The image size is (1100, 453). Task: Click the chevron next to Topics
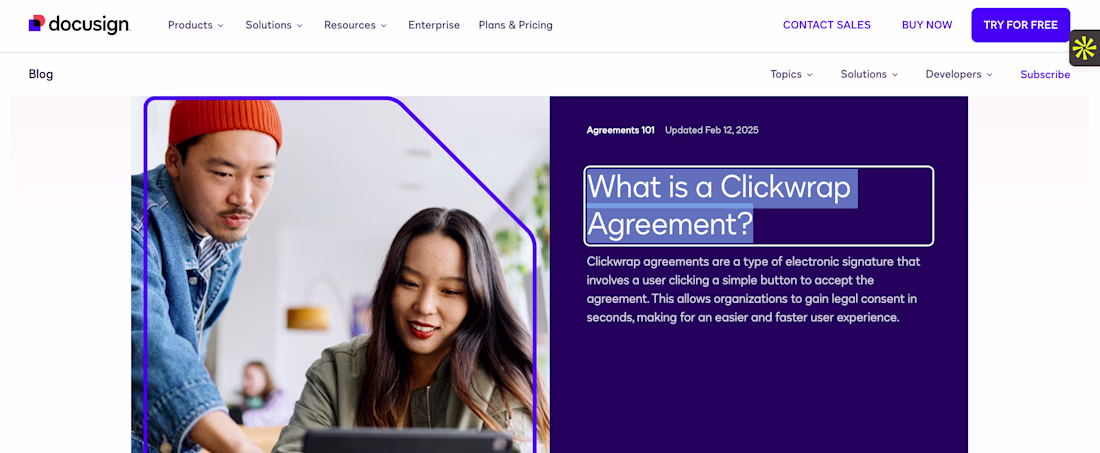[x=810, y=74]
